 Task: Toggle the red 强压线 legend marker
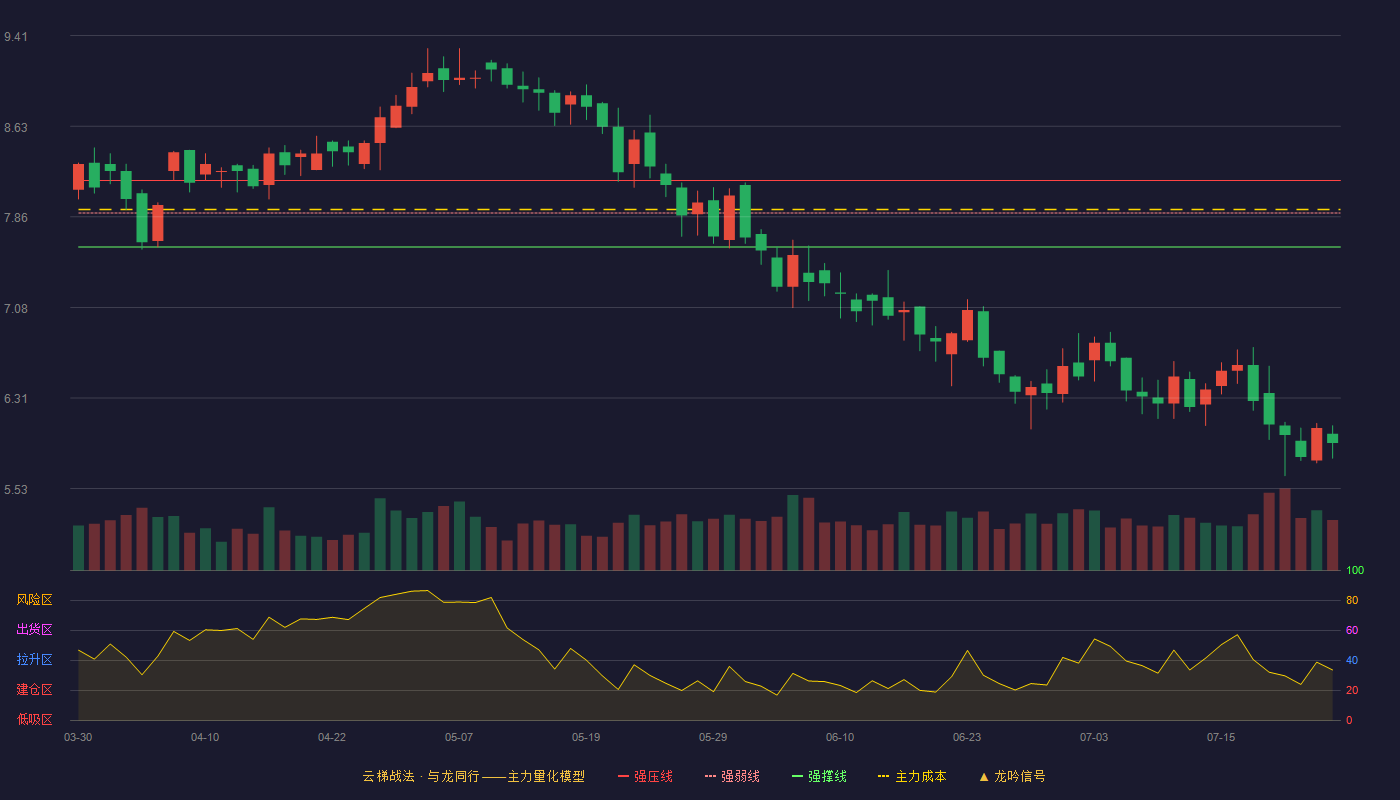(x=623, y=776)
